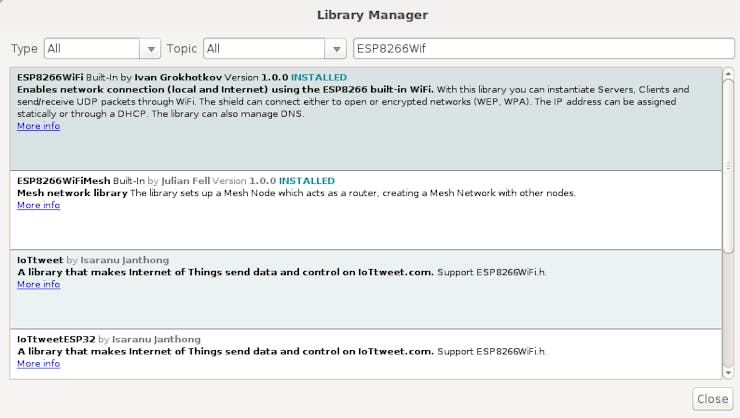Open More info link for IoTtweet
This screenshot has width=740, height=418.
coord(39,284)
